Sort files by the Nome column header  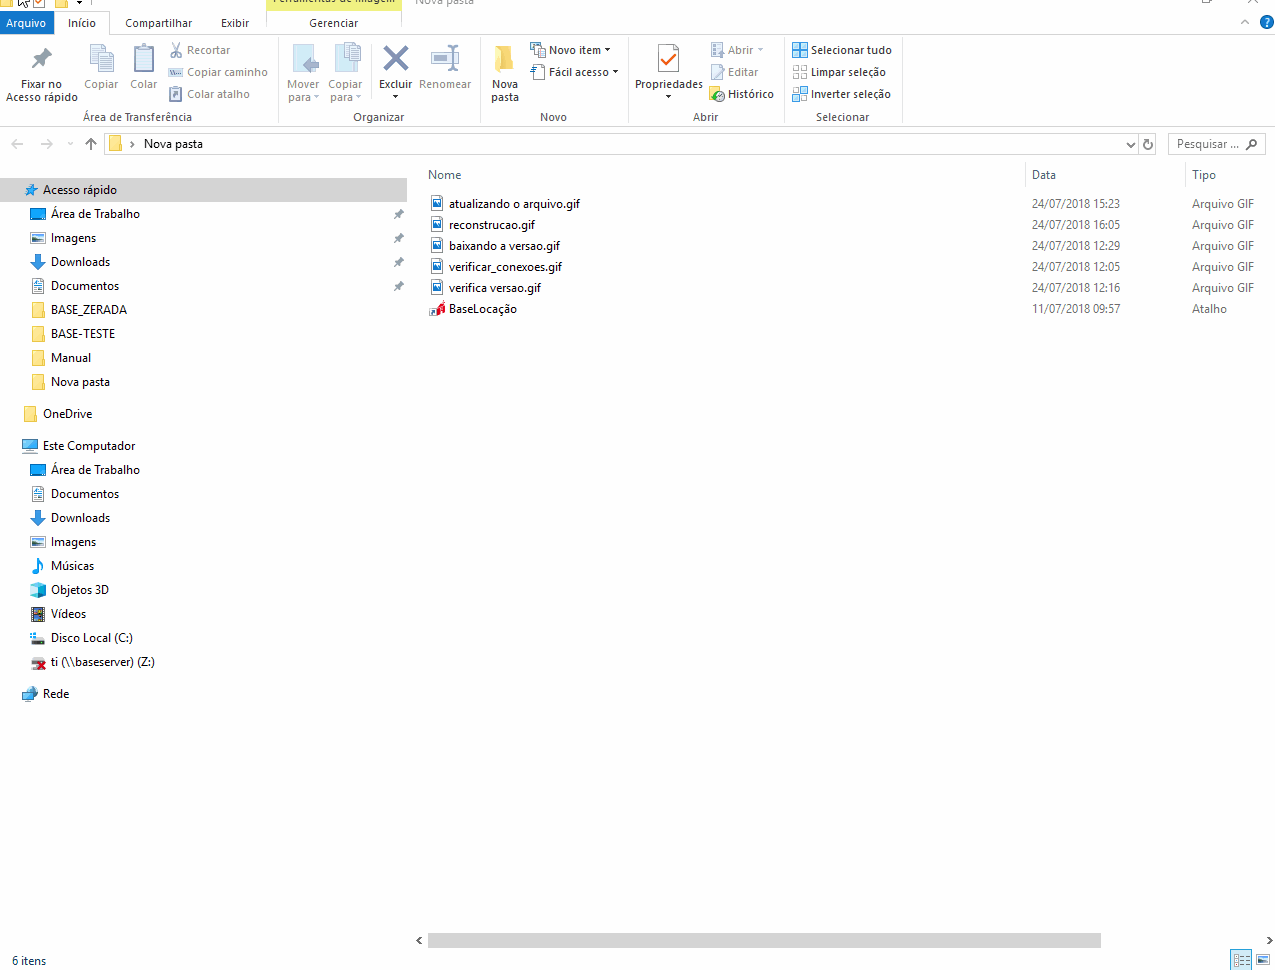pos(445,175)
